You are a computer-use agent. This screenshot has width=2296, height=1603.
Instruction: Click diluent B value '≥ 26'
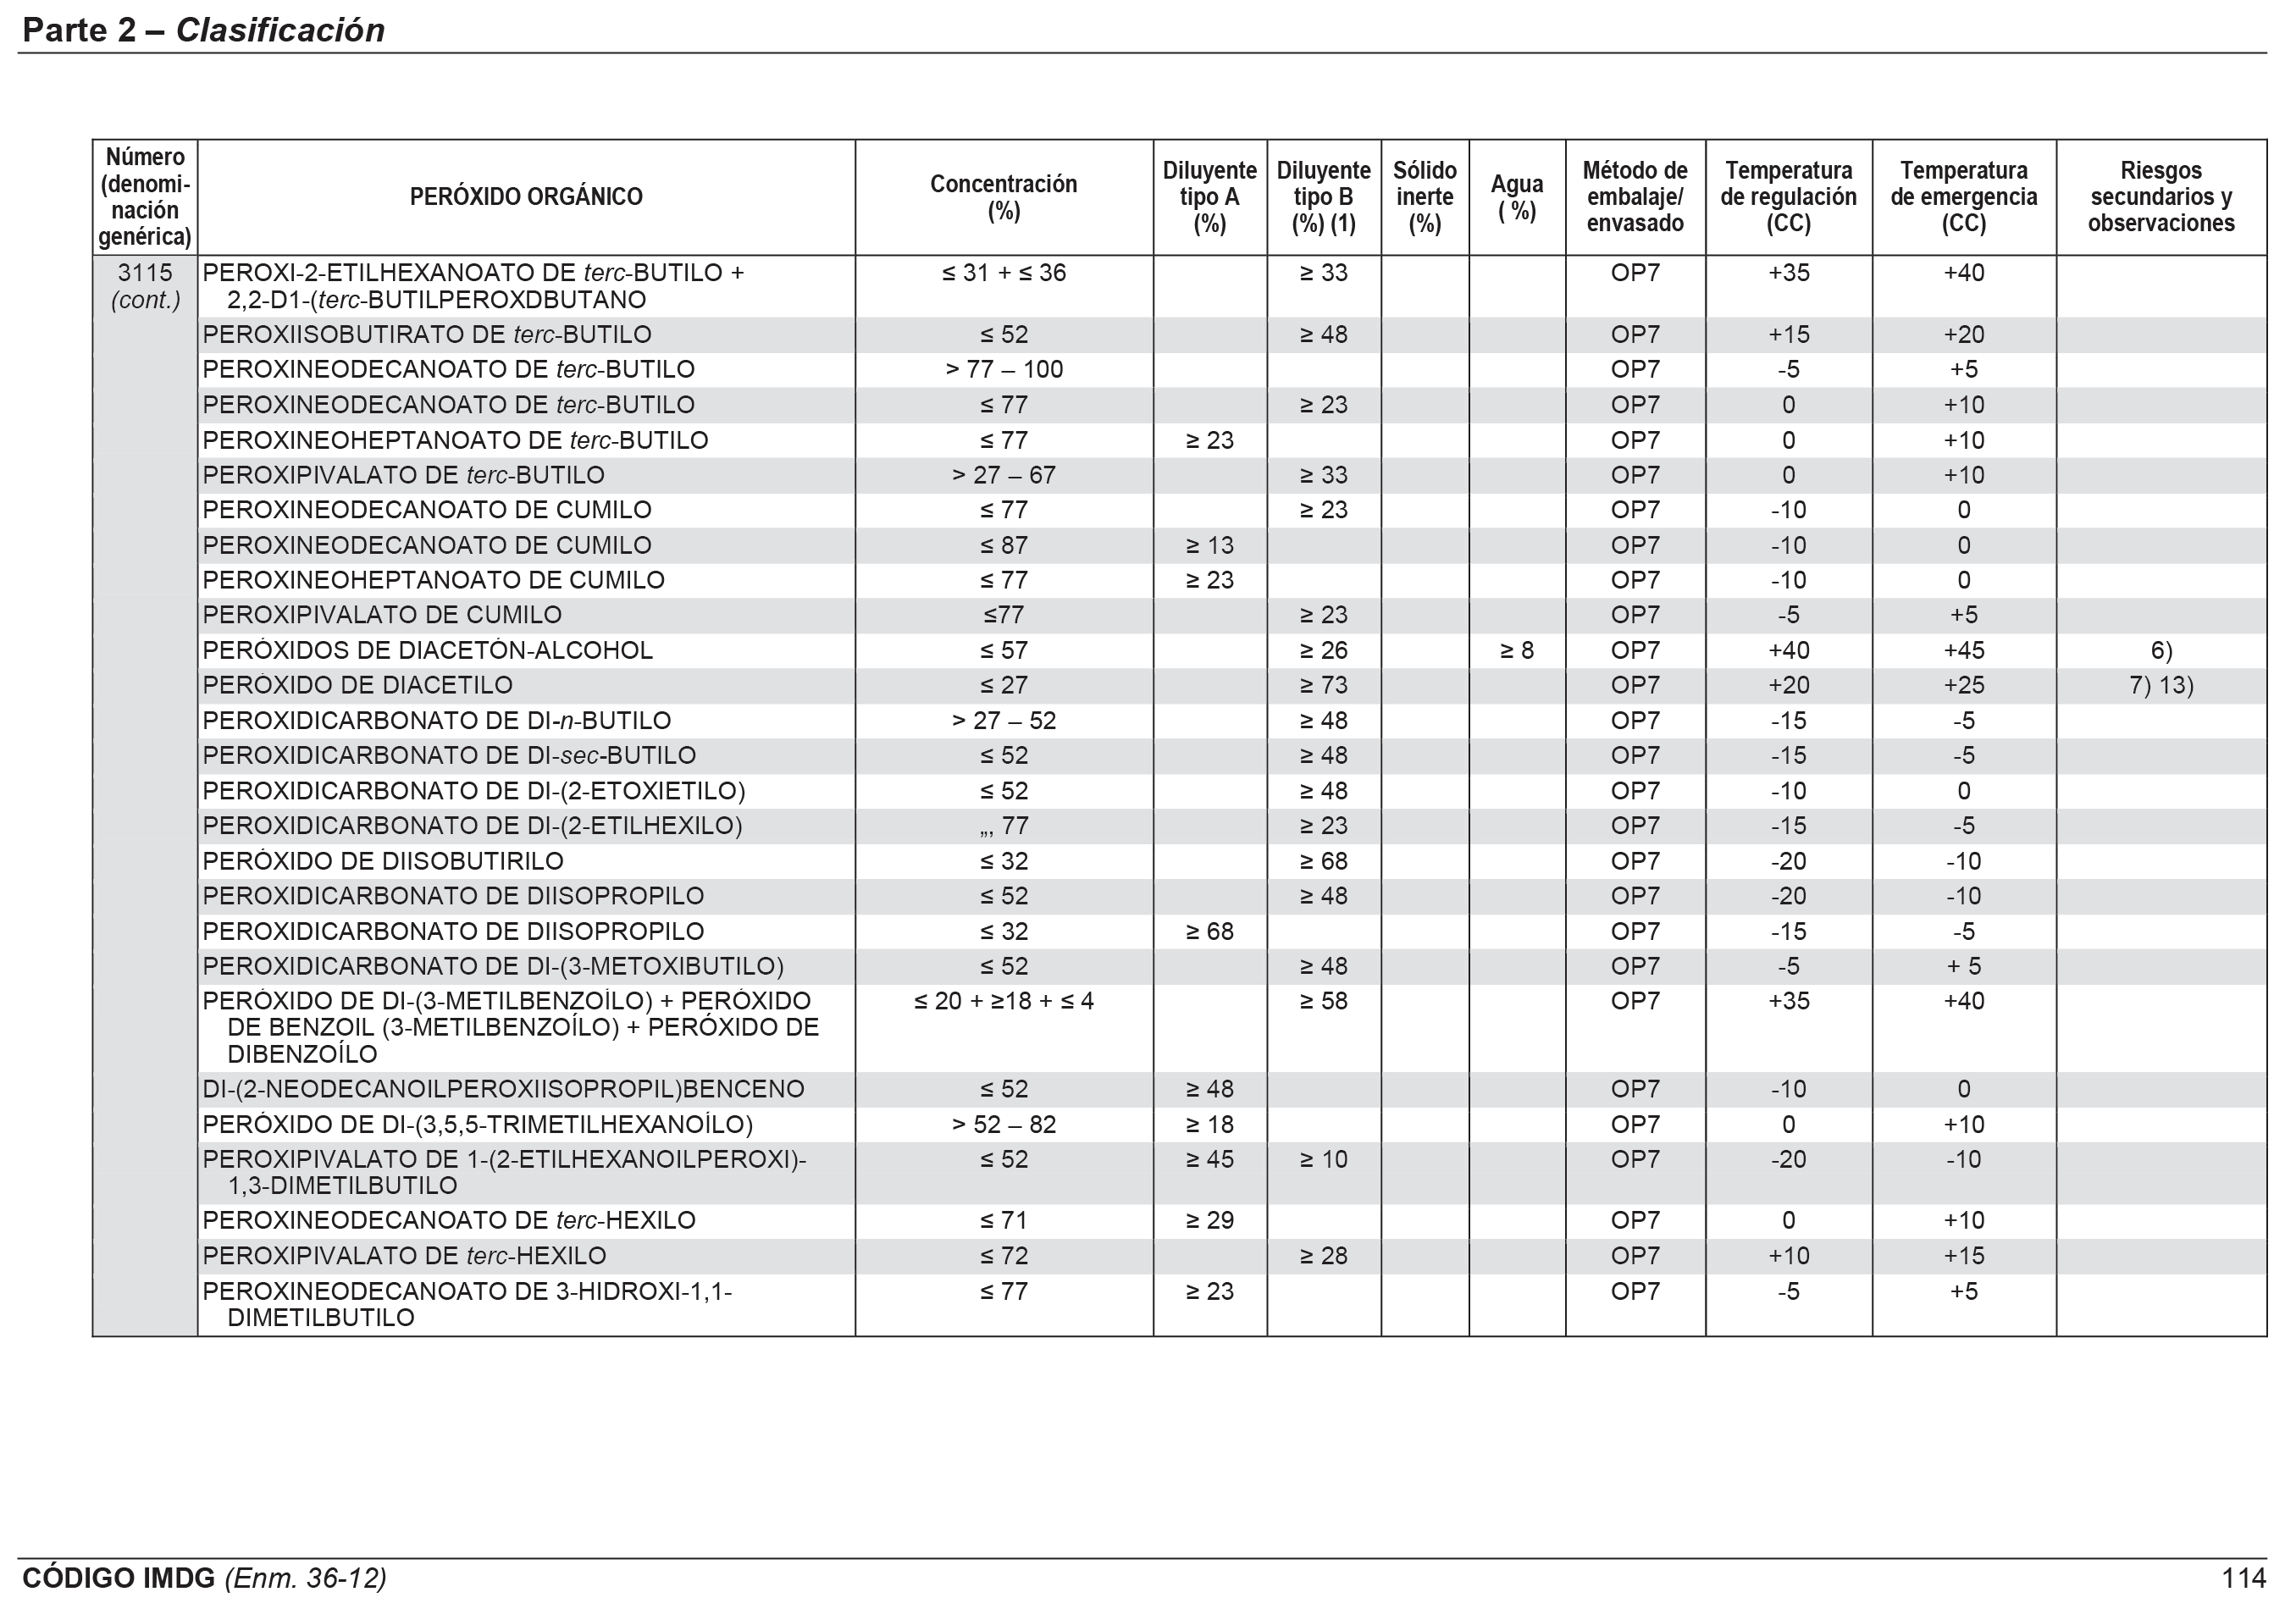coord(1324,650)
